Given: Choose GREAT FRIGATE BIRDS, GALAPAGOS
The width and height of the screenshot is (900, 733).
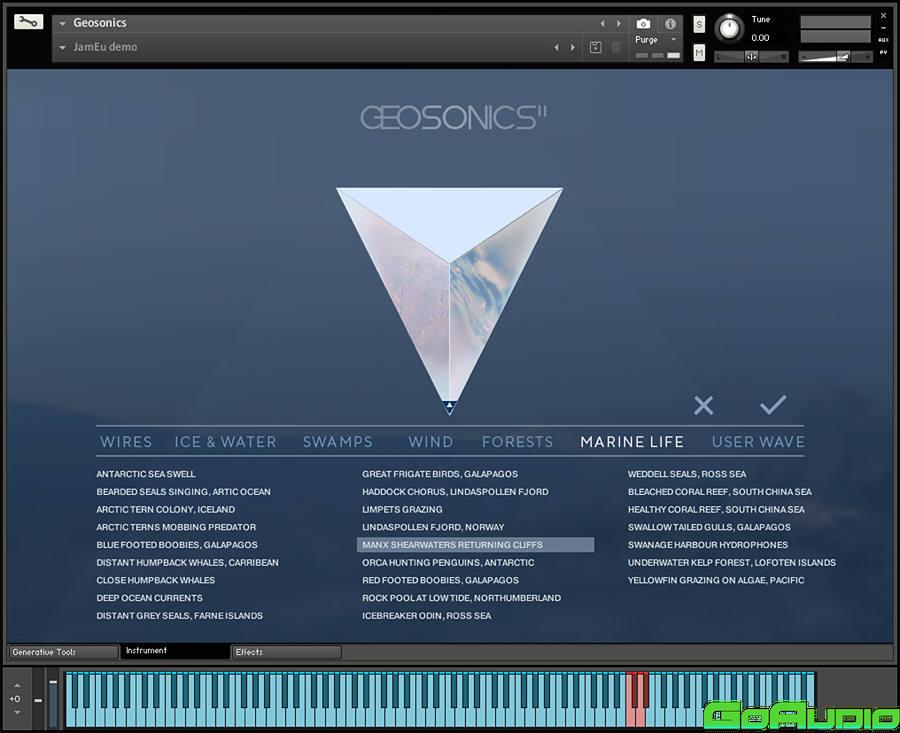Looking at the screenshot, I should pyautogui.click(x=440, y=474).
